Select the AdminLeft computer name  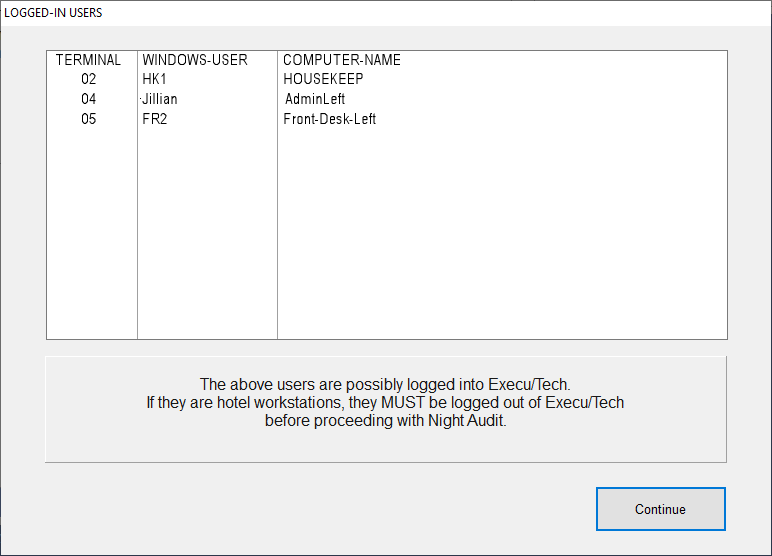pos(315,99)
